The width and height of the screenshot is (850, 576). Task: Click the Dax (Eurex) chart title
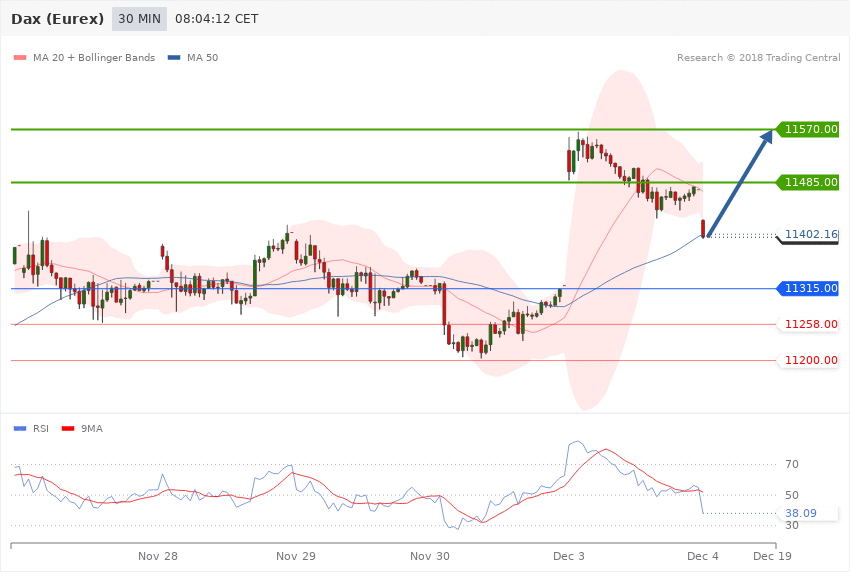[57, 19]
